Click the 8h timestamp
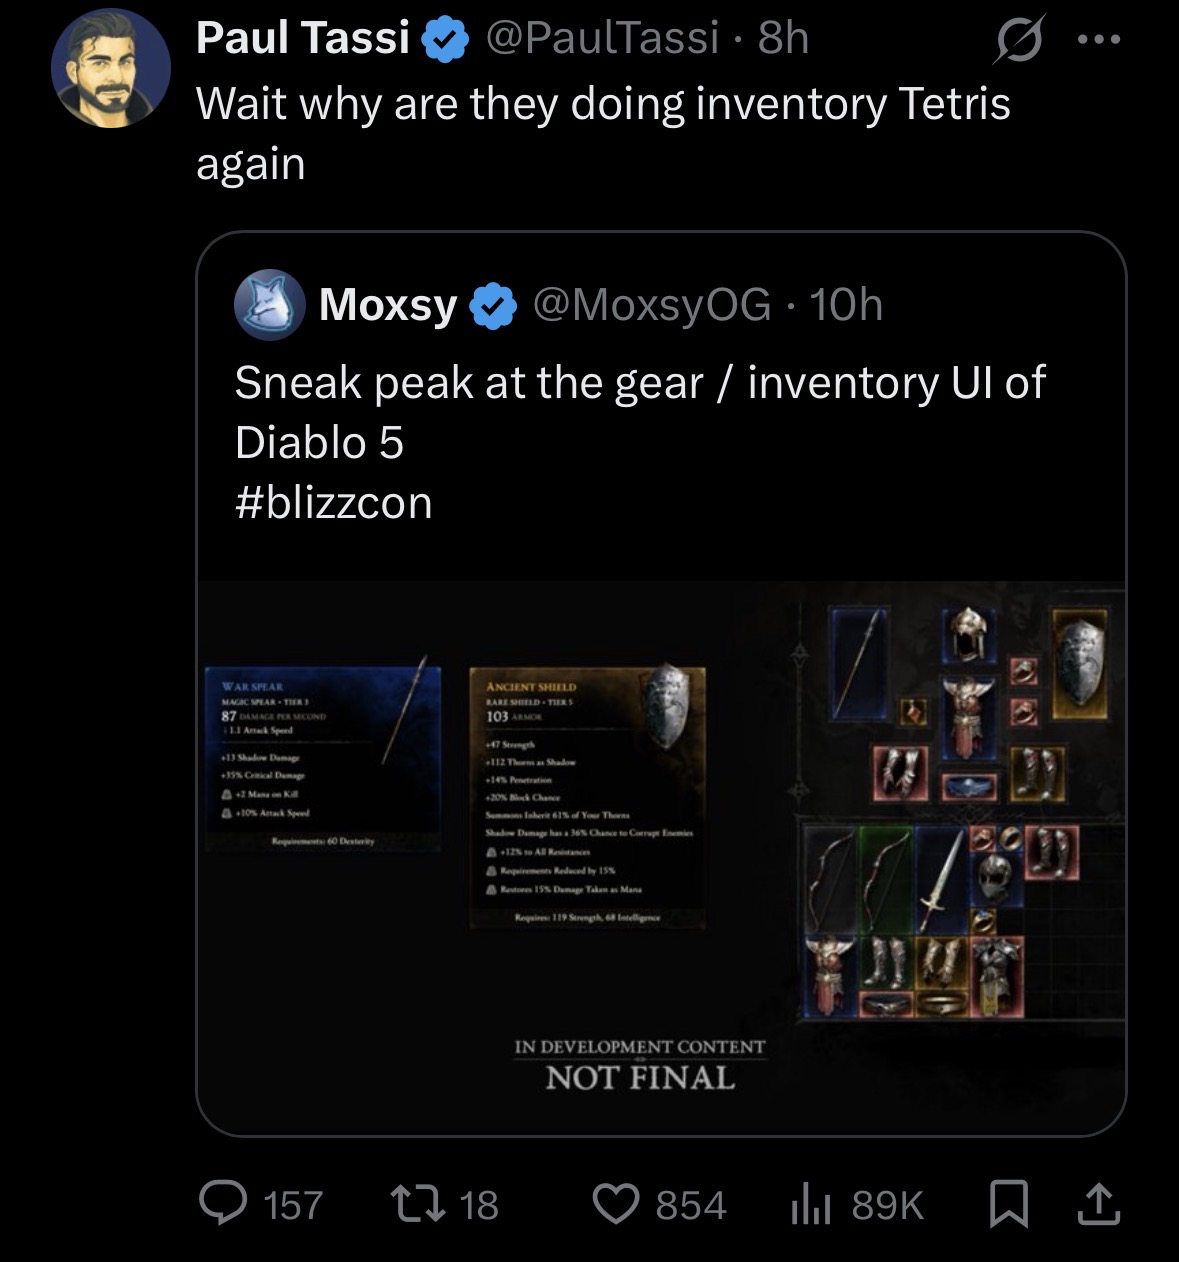The width and height of the screenshot is (1179, 1262). pos(783,39)
